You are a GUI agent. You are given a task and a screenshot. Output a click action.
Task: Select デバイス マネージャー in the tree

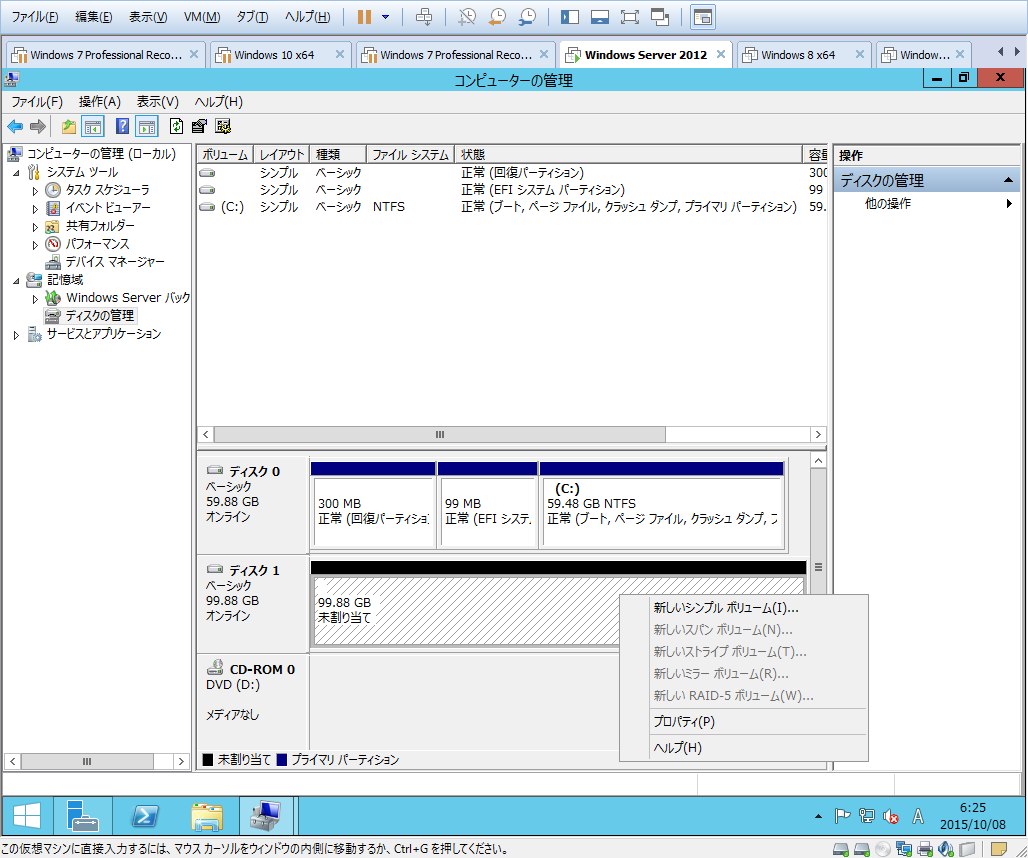click(x=115, y=262)
